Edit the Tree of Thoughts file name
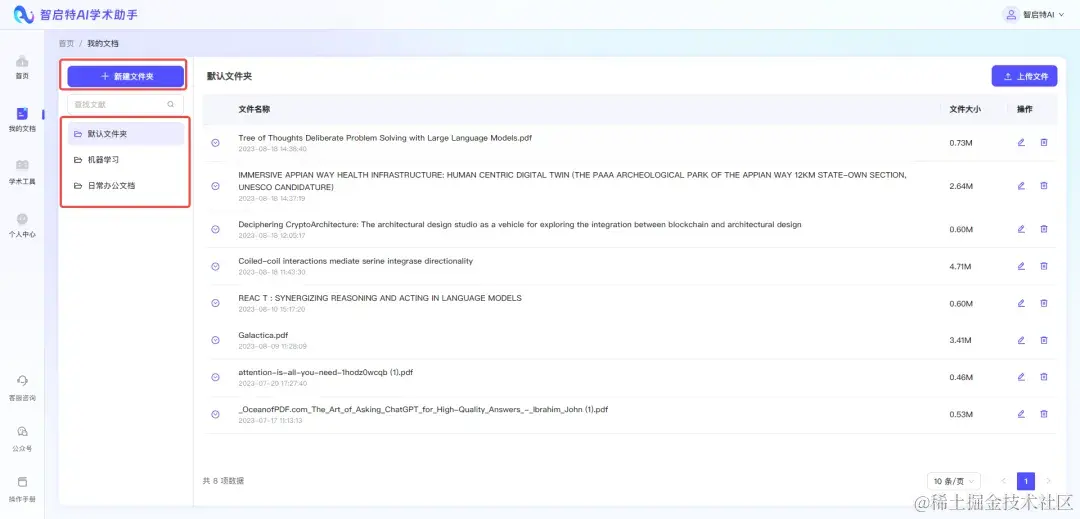The height and width of the screenshot is (519, 1080). coord(1021,142)
